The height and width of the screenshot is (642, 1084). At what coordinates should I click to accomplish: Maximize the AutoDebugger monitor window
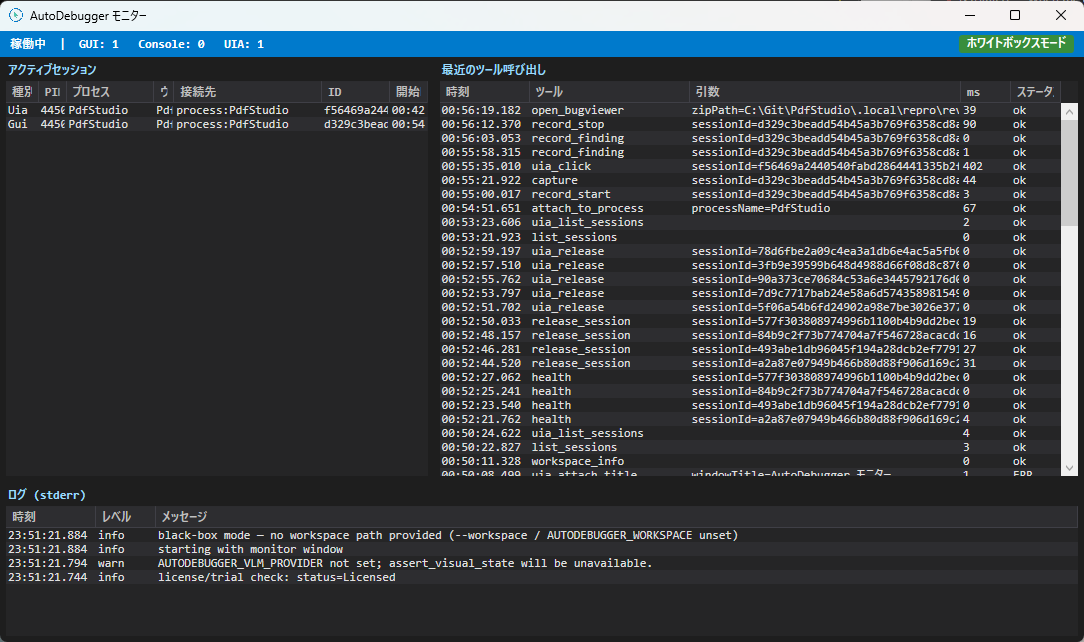pos(1015,15)
